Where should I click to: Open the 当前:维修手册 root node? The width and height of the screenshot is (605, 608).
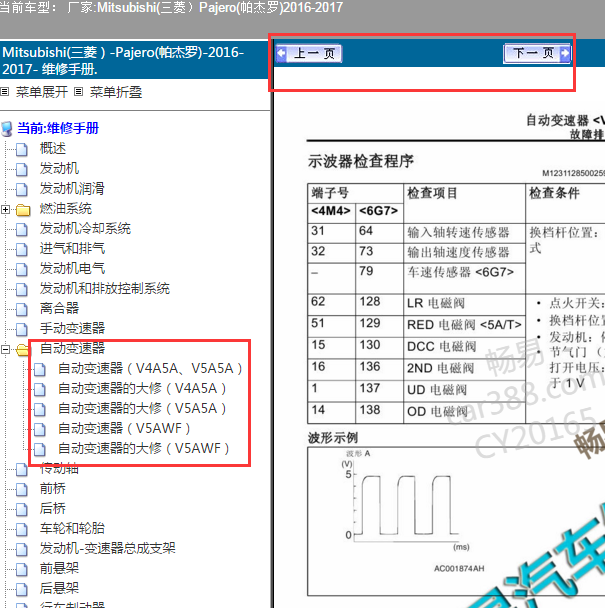pyautogui.click(x=58, y=128)
